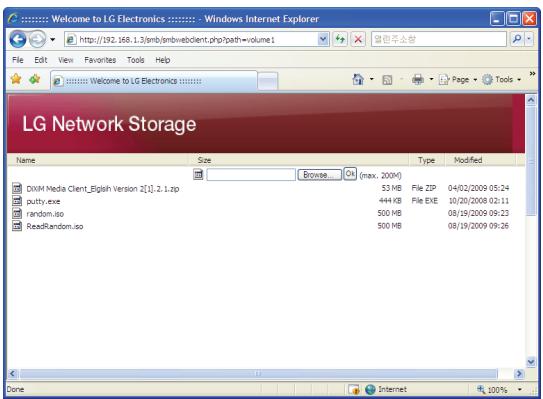Viewport: 543px width, 399px height.
Task: Click horizontal scrollbar right arrow
Action: click(519, 373)
